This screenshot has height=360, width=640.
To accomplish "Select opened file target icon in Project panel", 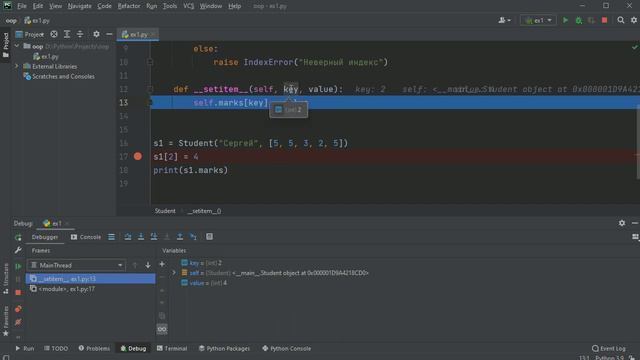I will [x=54, y=34].
